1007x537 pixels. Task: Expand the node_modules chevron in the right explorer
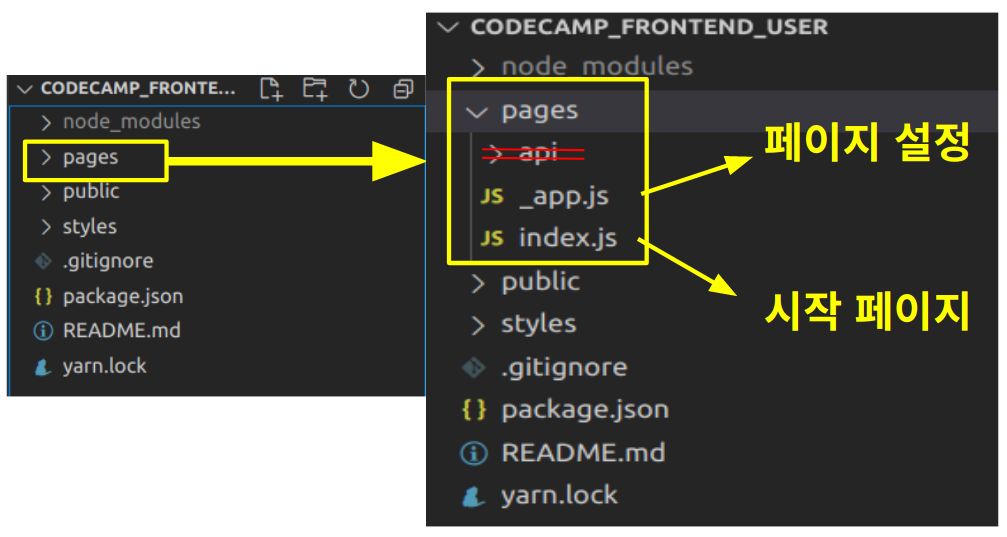tap(478, 67)
